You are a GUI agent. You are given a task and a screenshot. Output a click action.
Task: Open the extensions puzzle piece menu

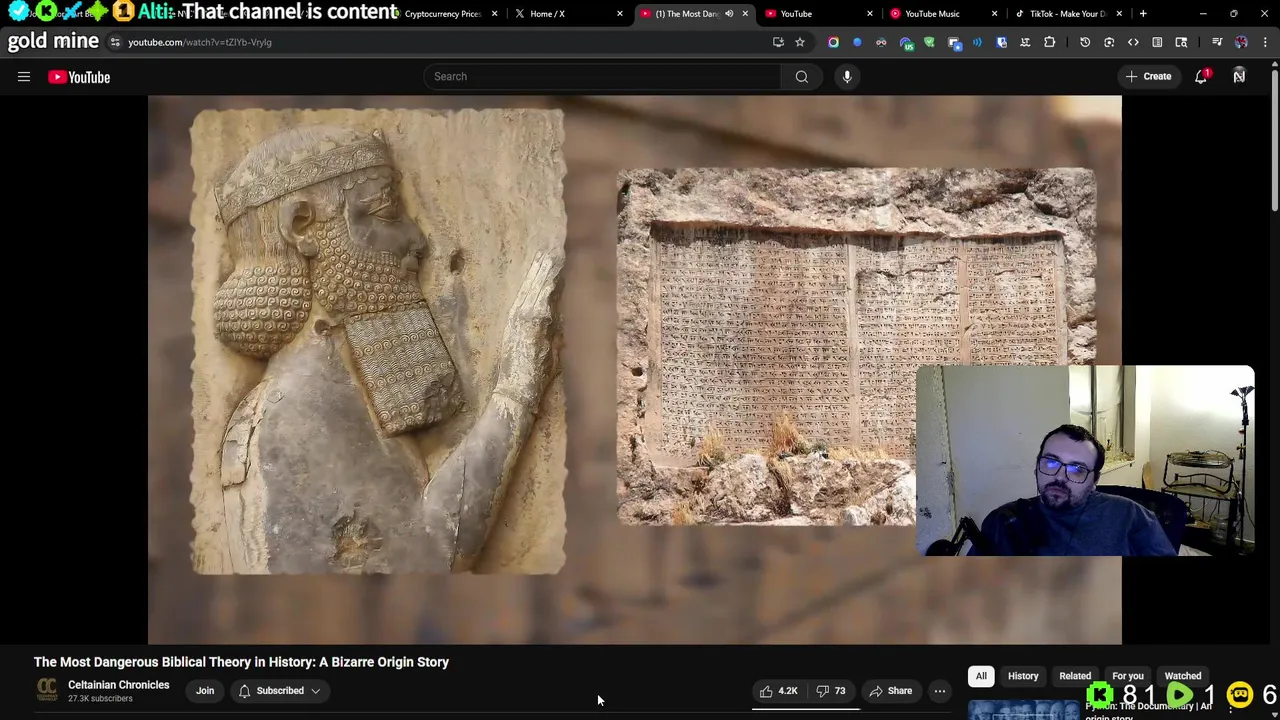1049,42
